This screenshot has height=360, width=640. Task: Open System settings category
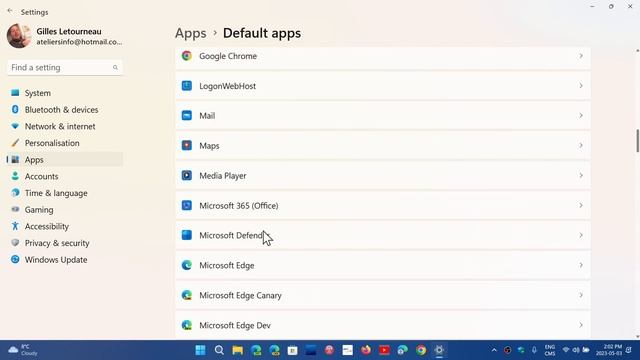[65, 93]
